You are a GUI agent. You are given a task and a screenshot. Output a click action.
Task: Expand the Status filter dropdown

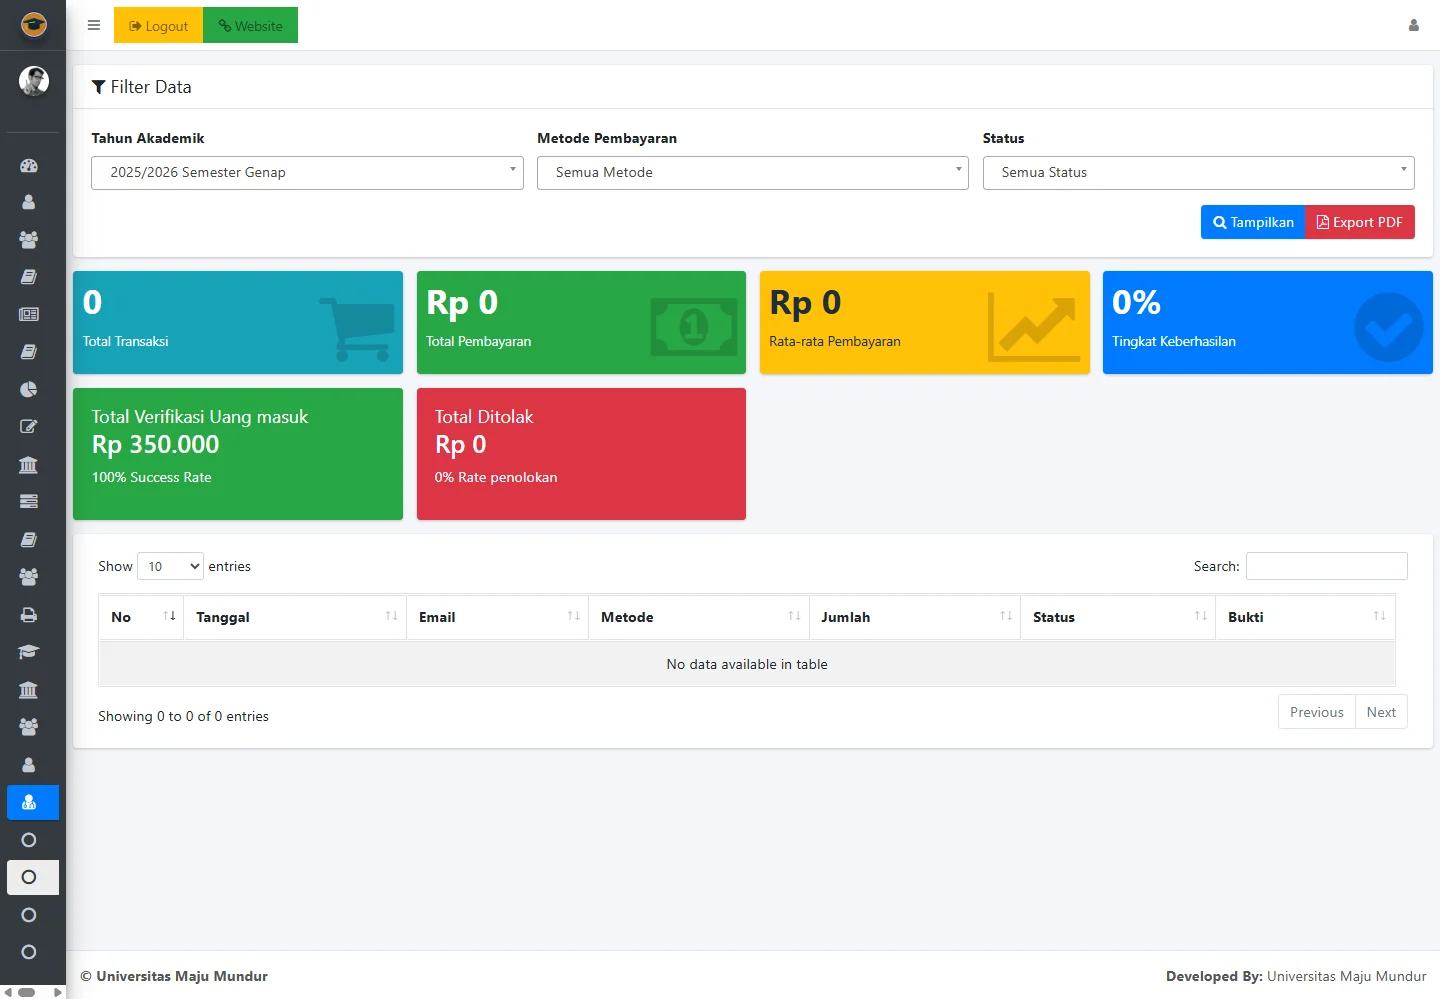click(1198, 173)
